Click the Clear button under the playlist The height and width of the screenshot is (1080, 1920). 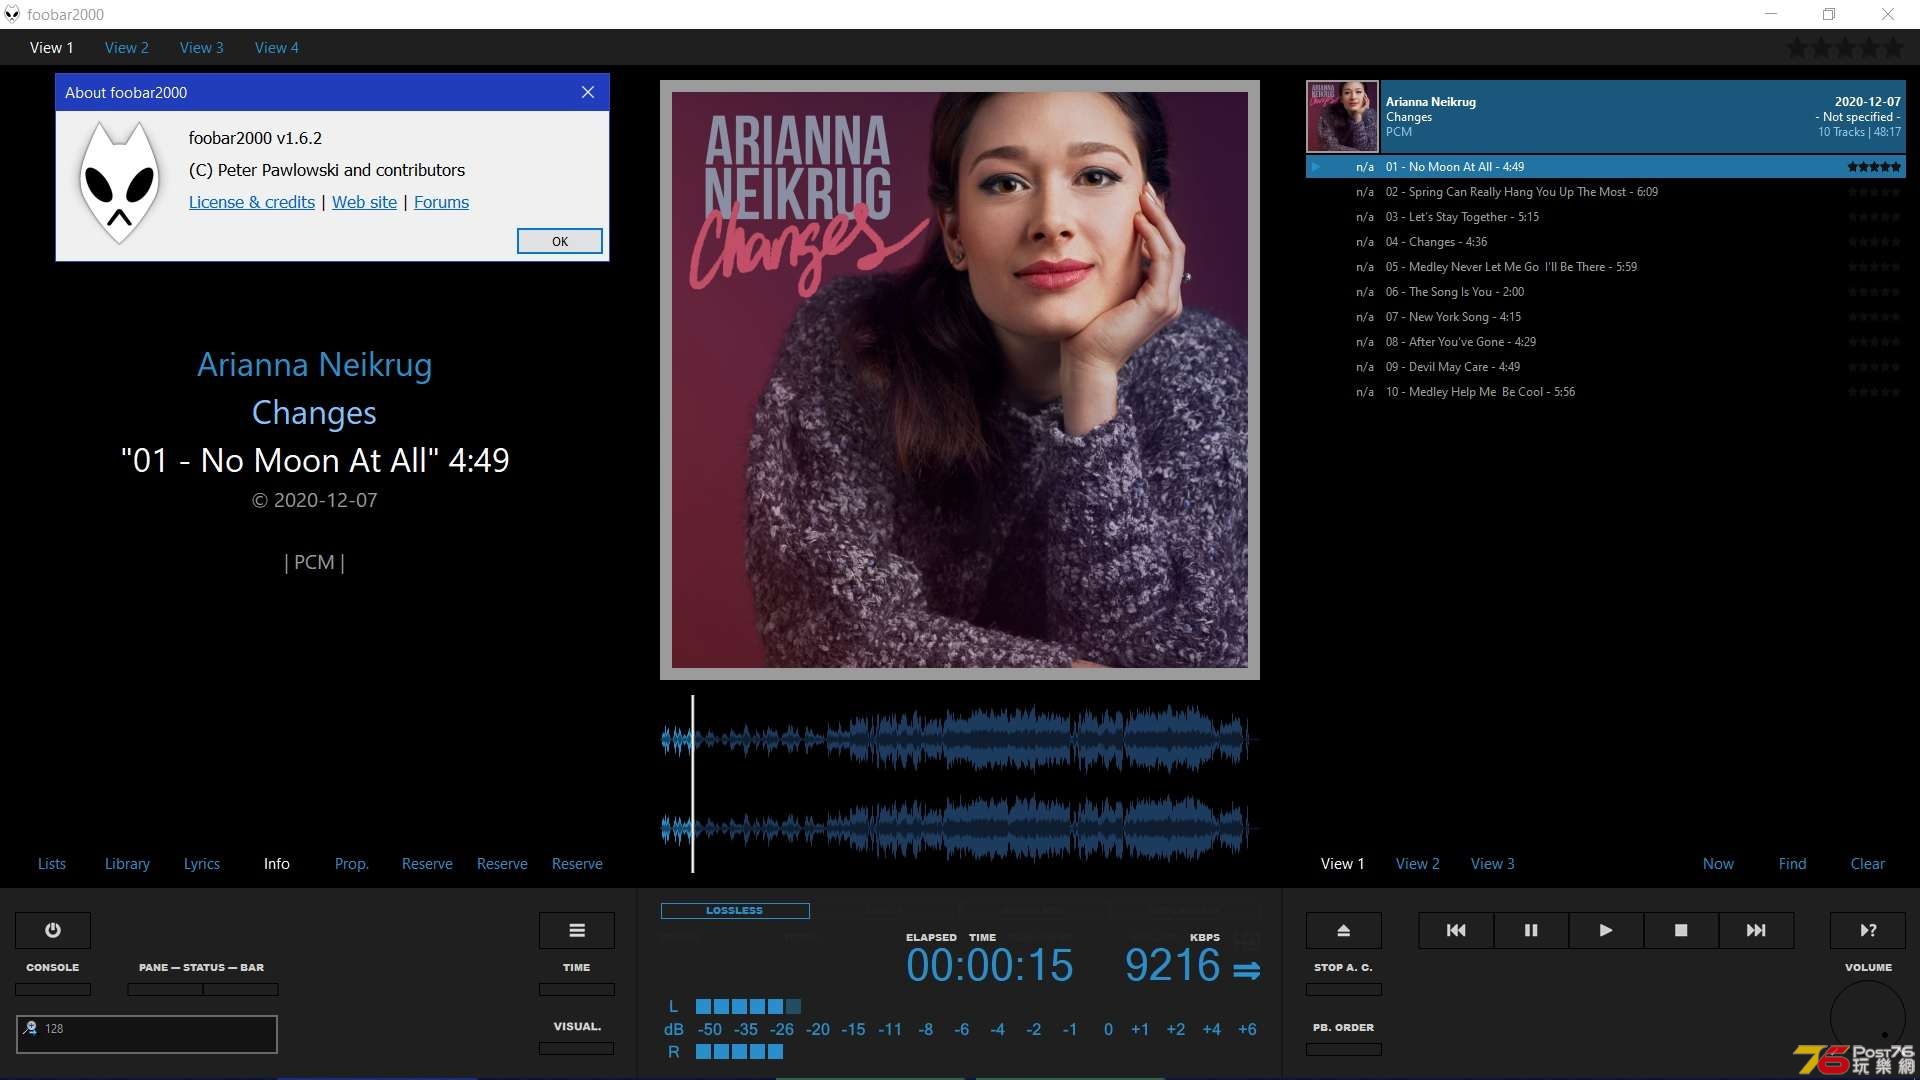[x=1868, y=864]
